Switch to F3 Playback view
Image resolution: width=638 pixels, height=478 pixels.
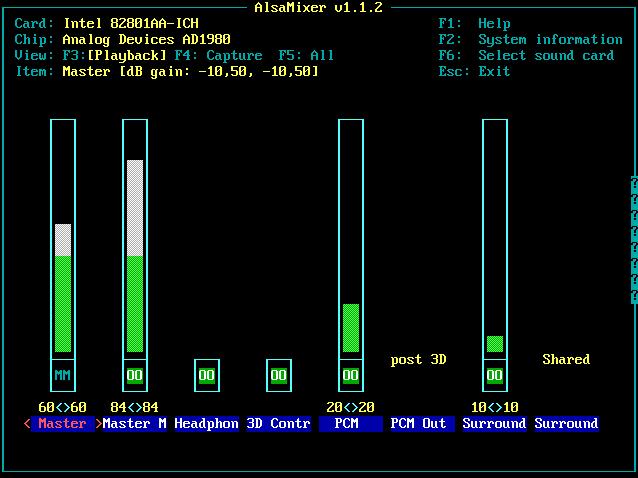click(x=115, y=55)
